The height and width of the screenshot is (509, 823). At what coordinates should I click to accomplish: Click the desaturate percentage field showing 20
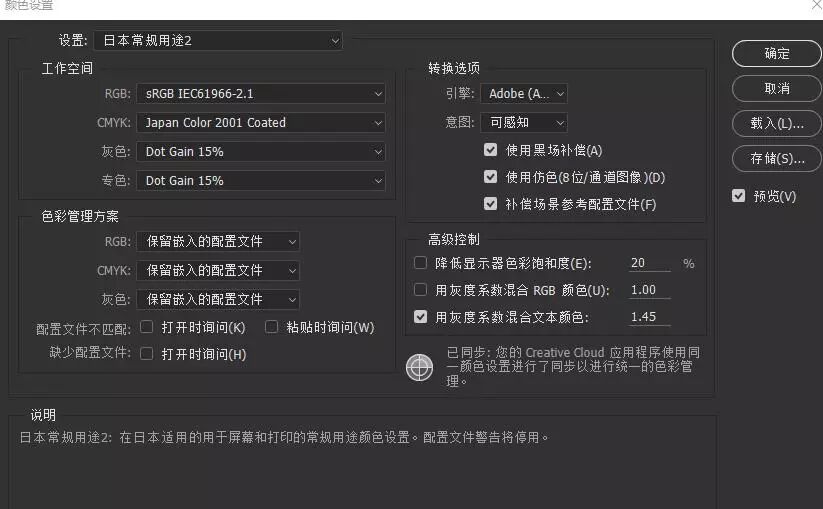pos(650,263)
